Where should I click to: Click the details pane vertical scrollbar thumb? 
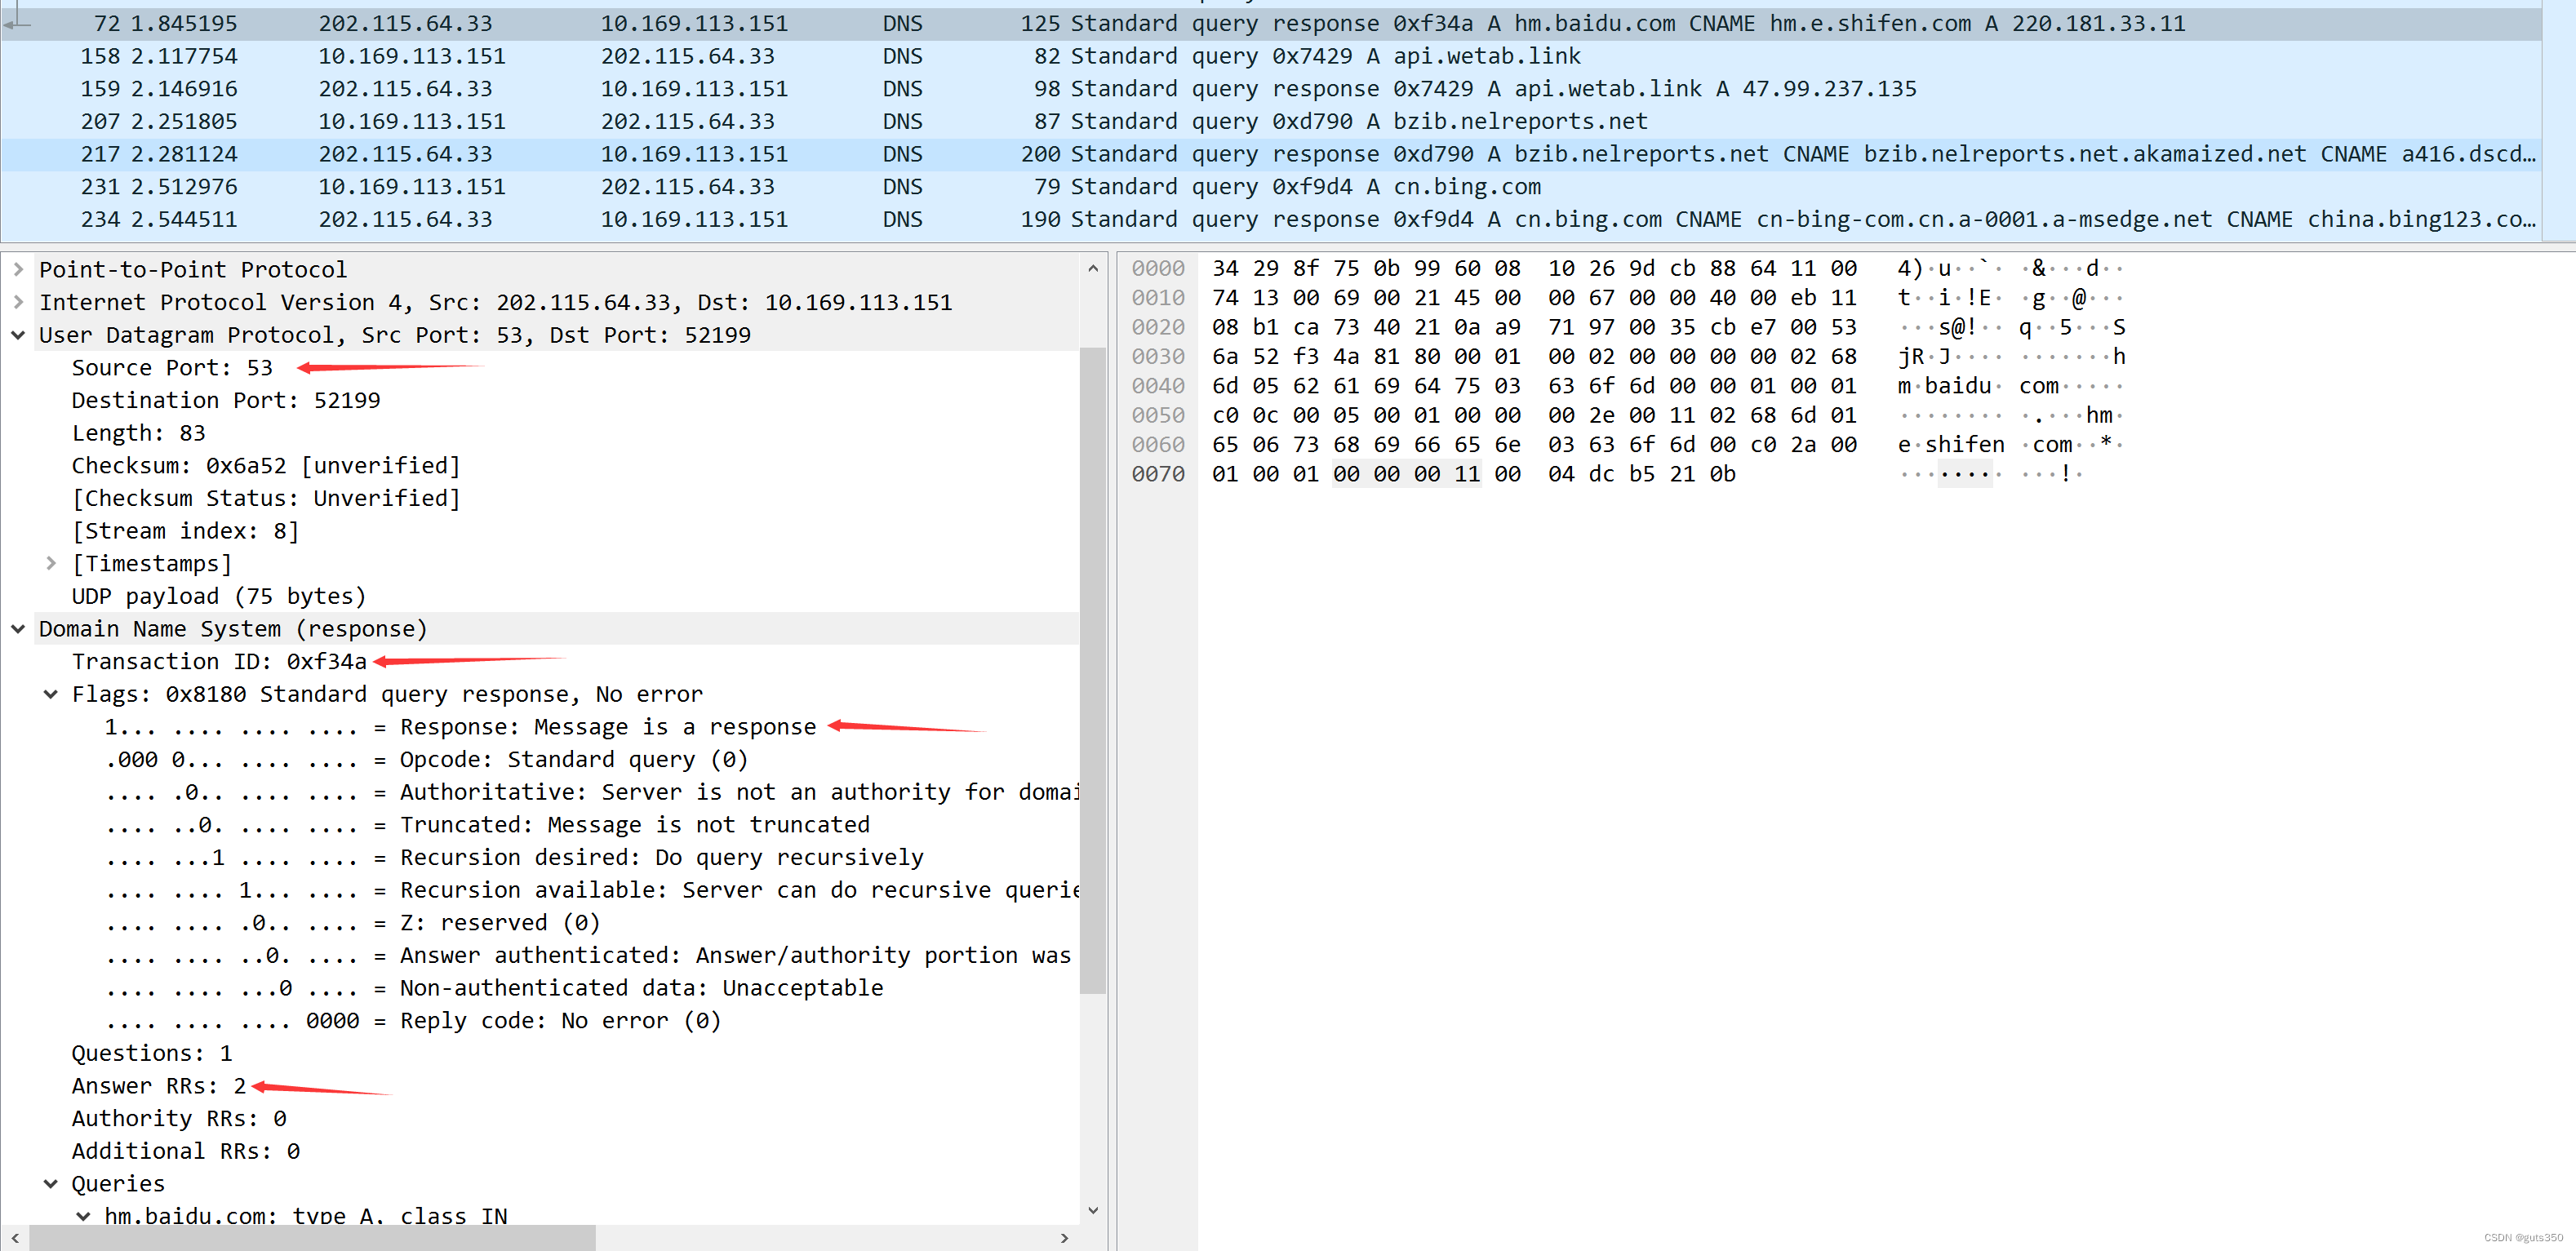pos(1093,670)
